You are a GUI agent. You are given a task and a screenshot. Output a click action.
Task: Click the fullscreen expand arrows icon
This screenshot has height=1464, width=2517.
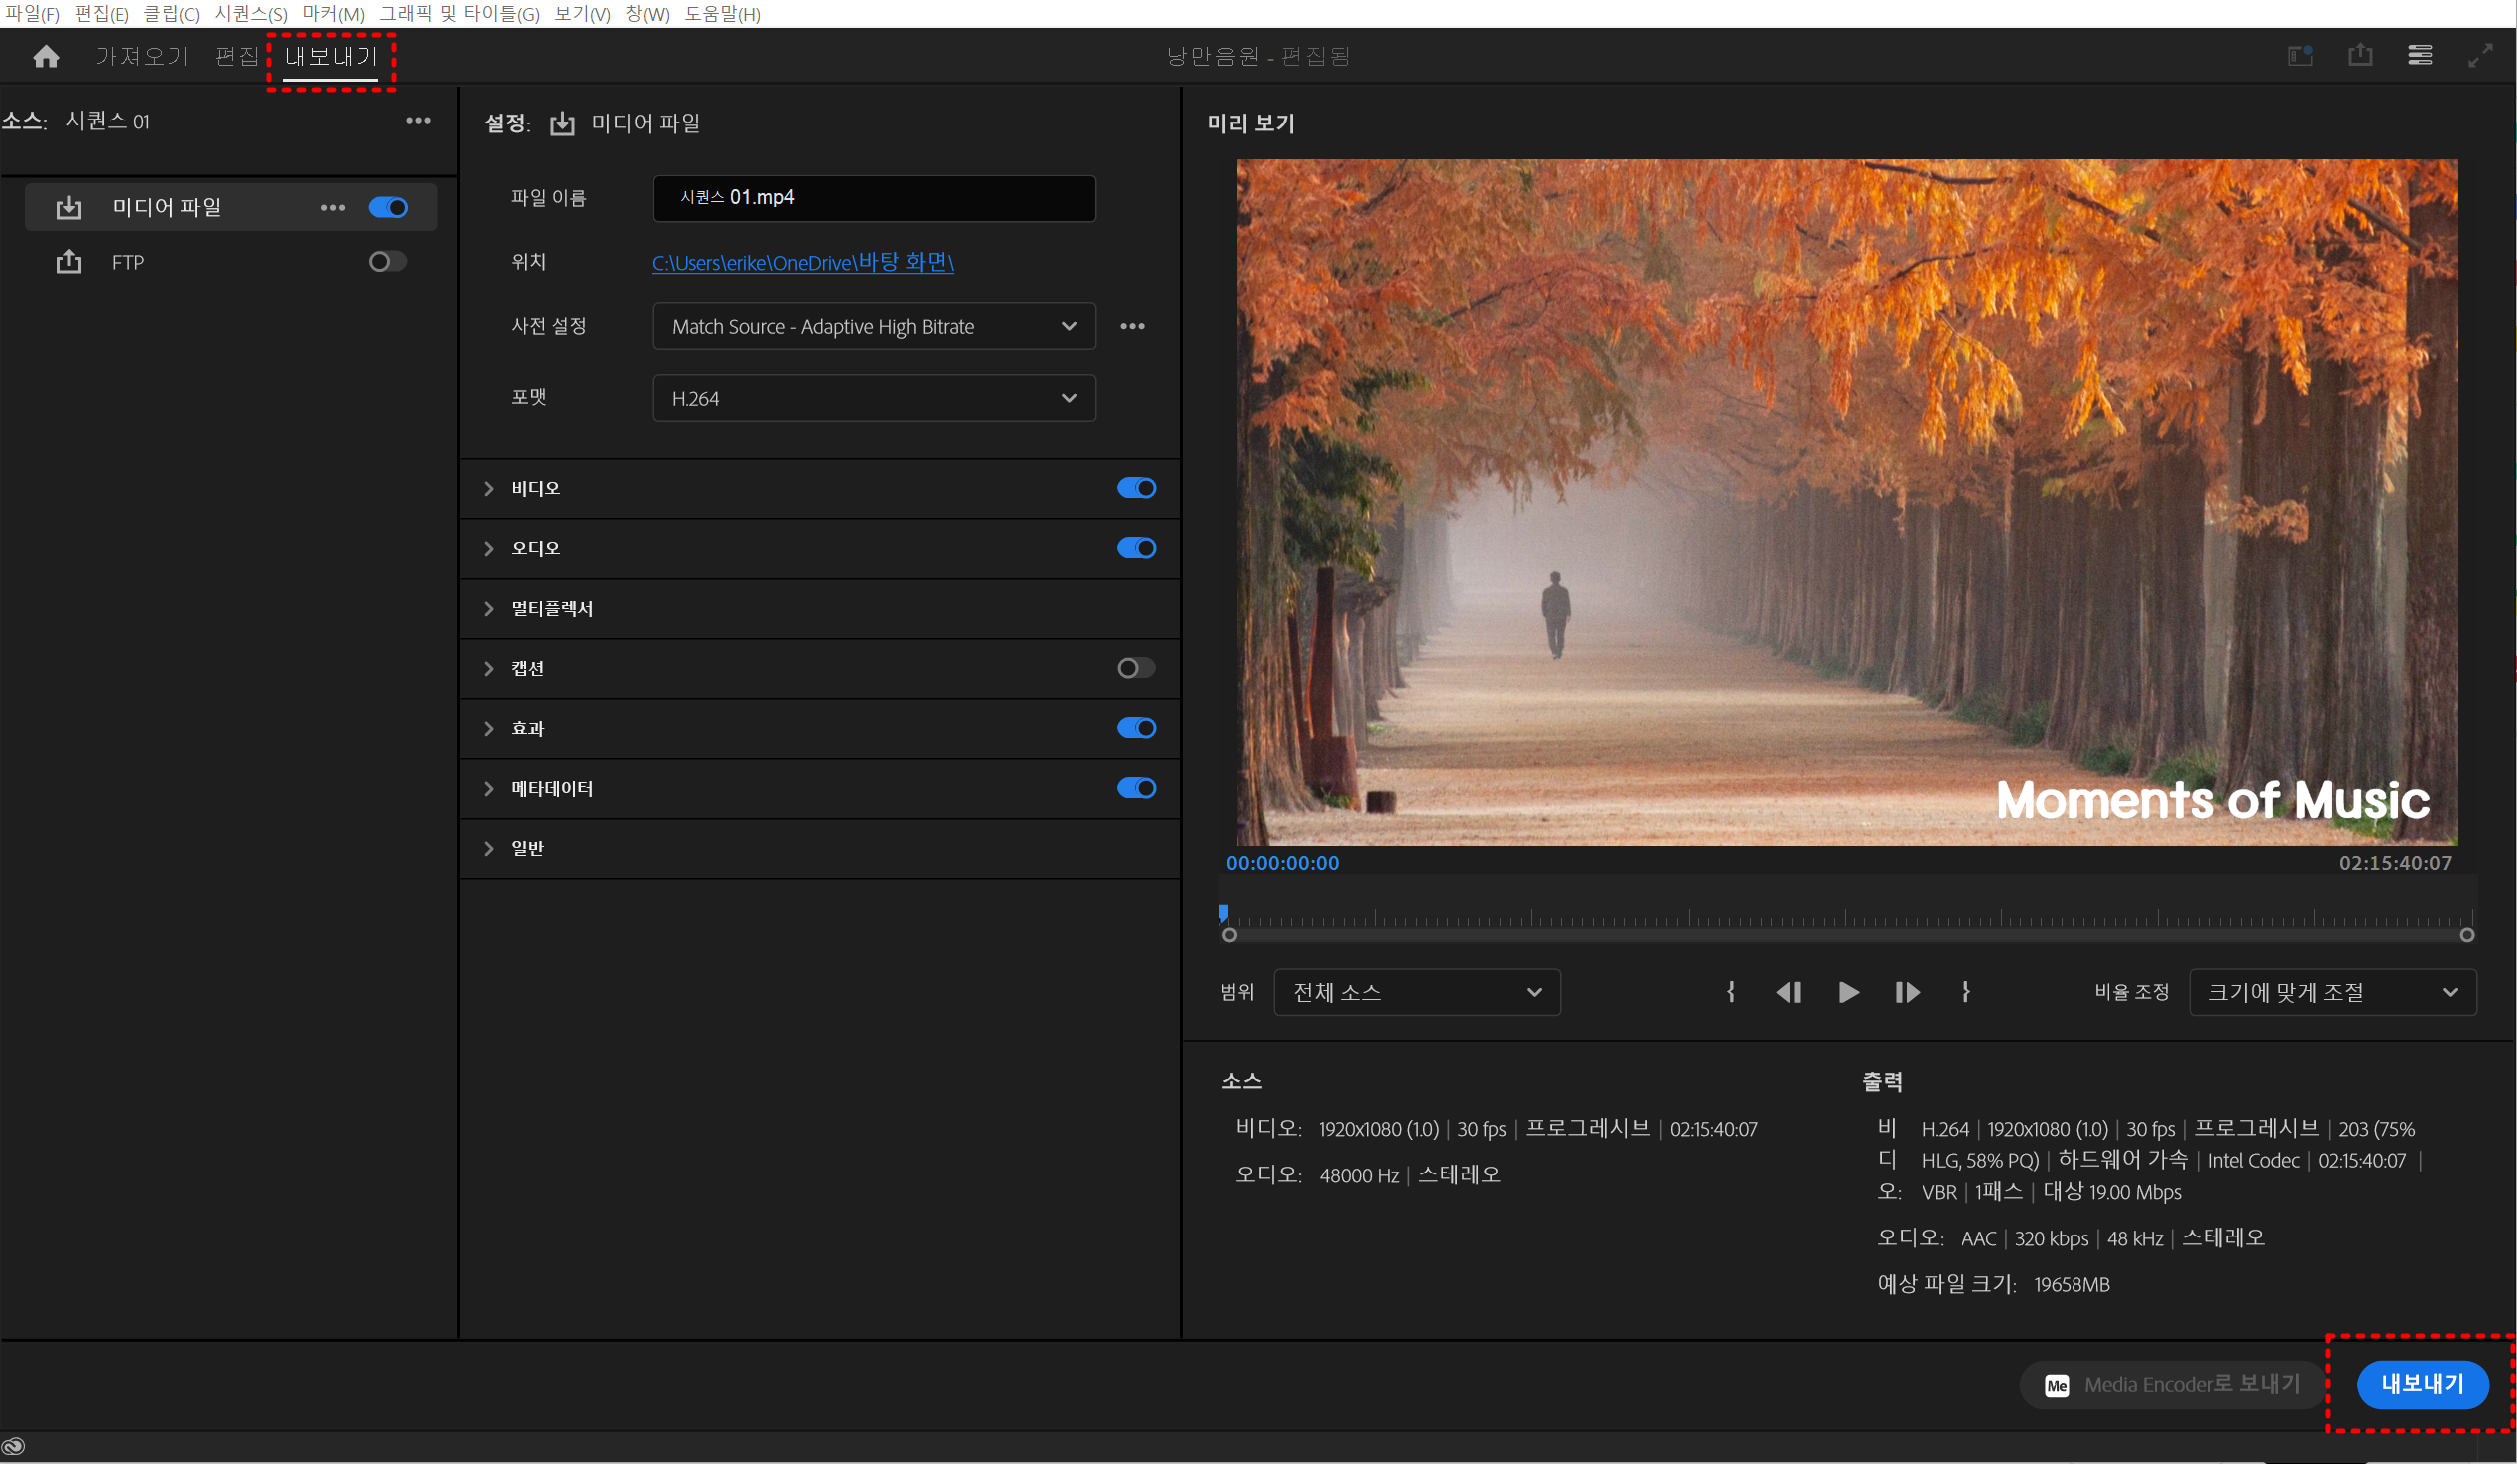click(x=2479, y=56)
